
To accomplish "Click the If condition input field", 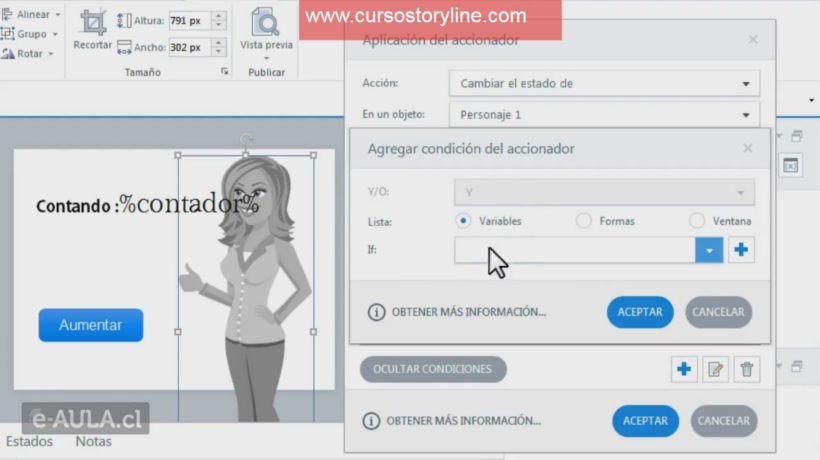I will pos(575,250).
